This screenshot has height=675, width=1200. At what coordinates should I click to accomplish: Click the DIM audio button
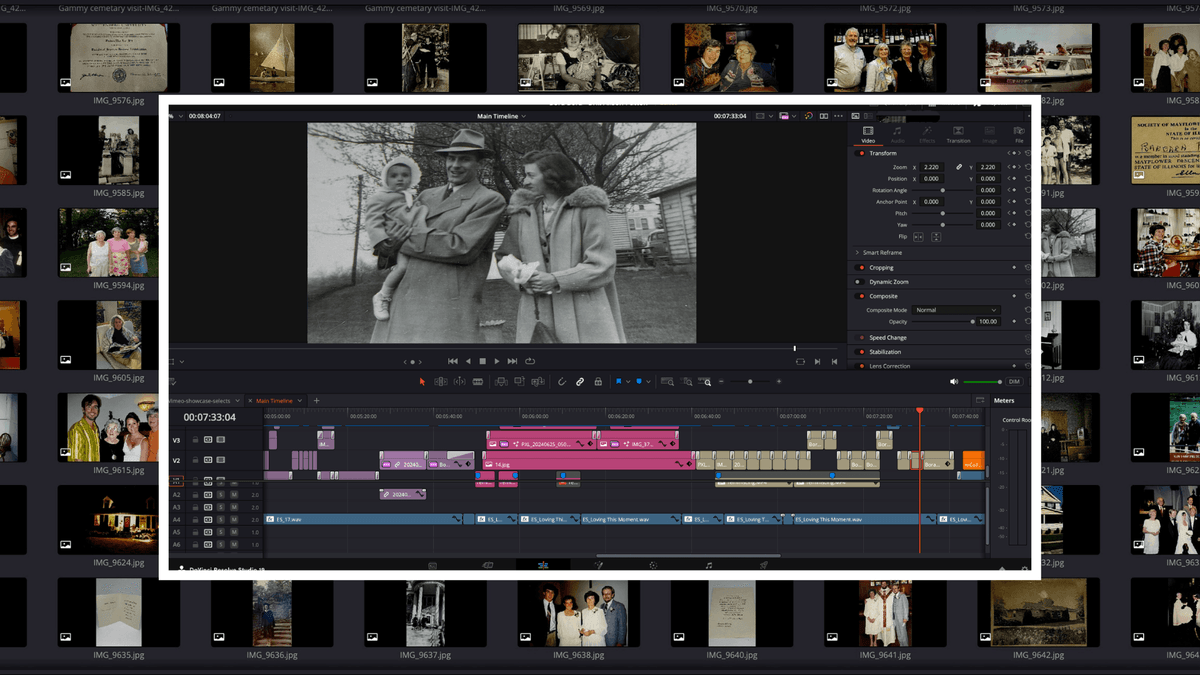(x=1013, y=382)
